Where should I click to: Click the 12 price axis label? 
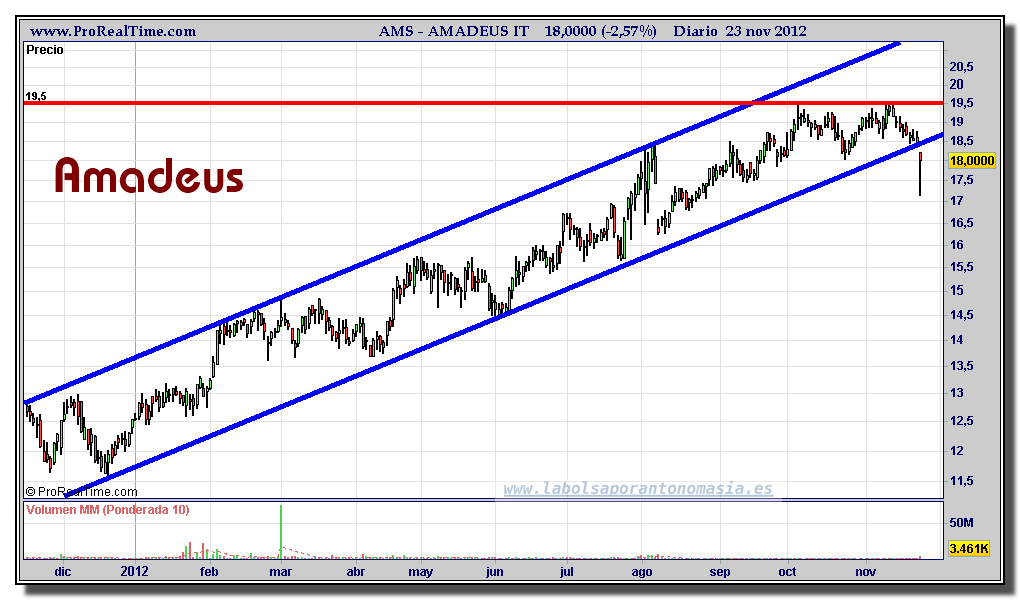click(x=956, y=450)
